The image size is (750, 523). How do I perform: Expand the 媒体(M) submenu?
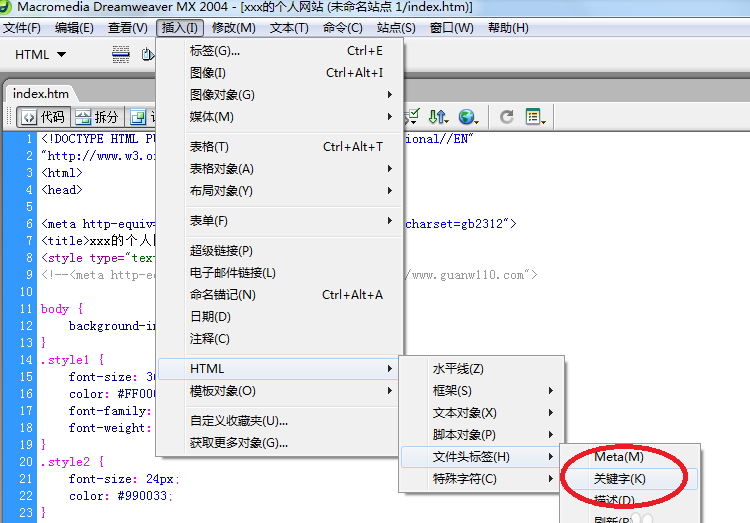tap(280, 117)
